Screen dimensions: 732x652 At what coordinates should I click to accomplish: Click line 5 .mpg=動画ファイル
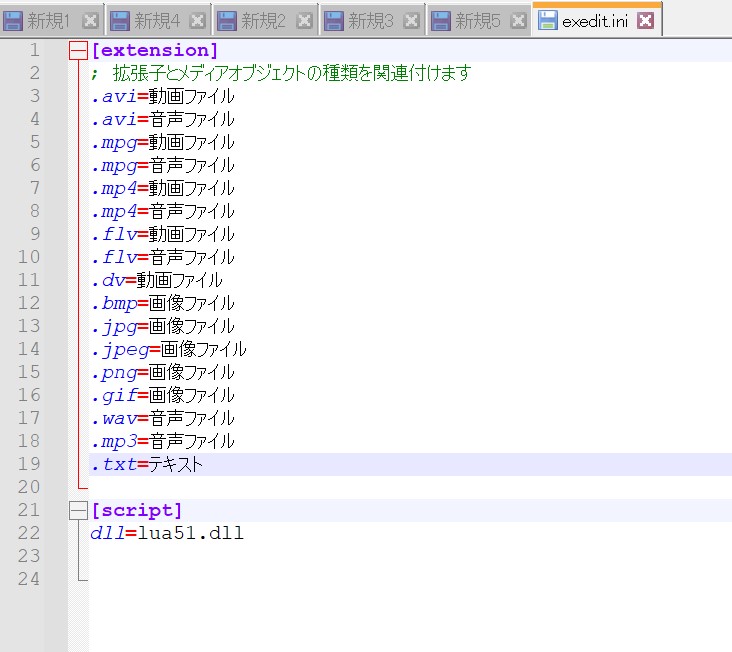163,142
